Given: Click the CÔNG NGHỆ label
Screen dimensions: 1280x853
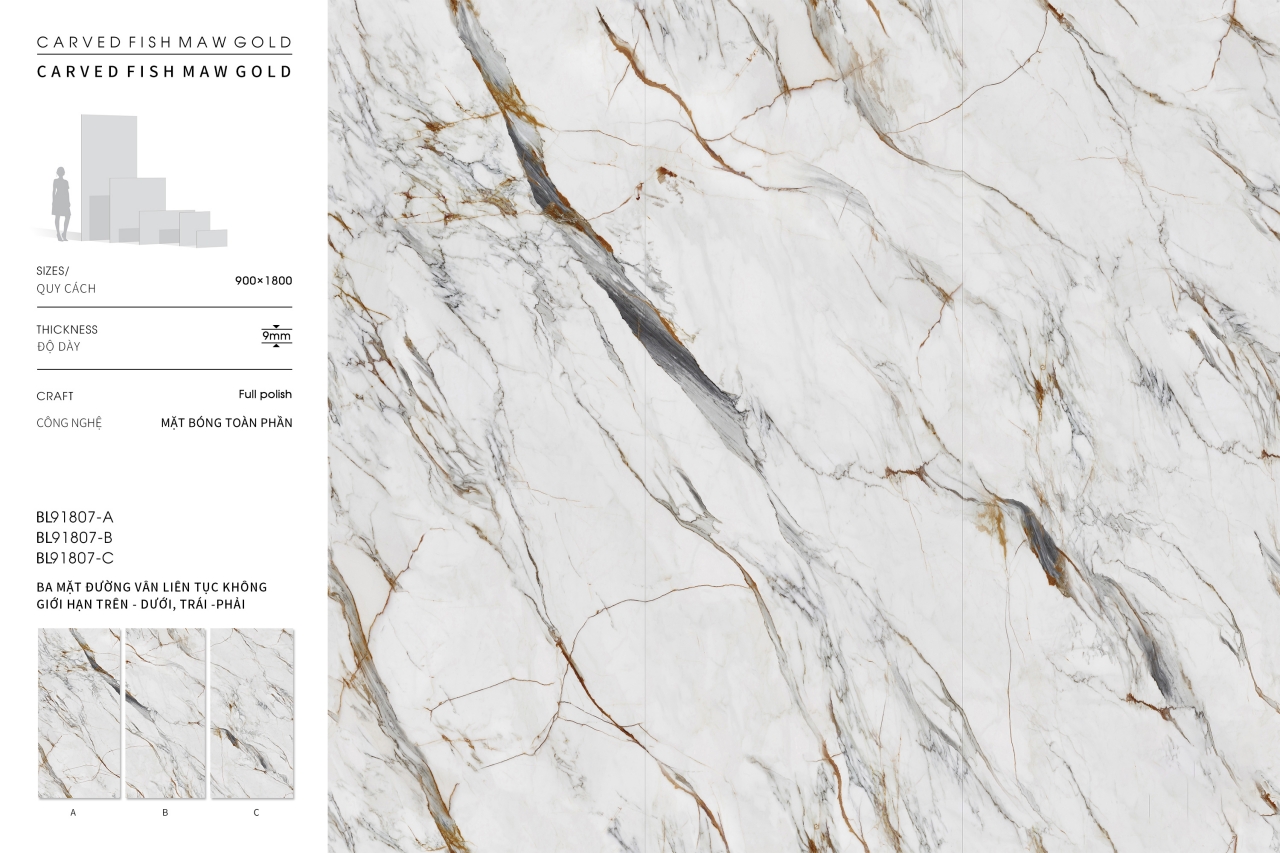Looking at the screenshot, I should [x=69, y=423].
